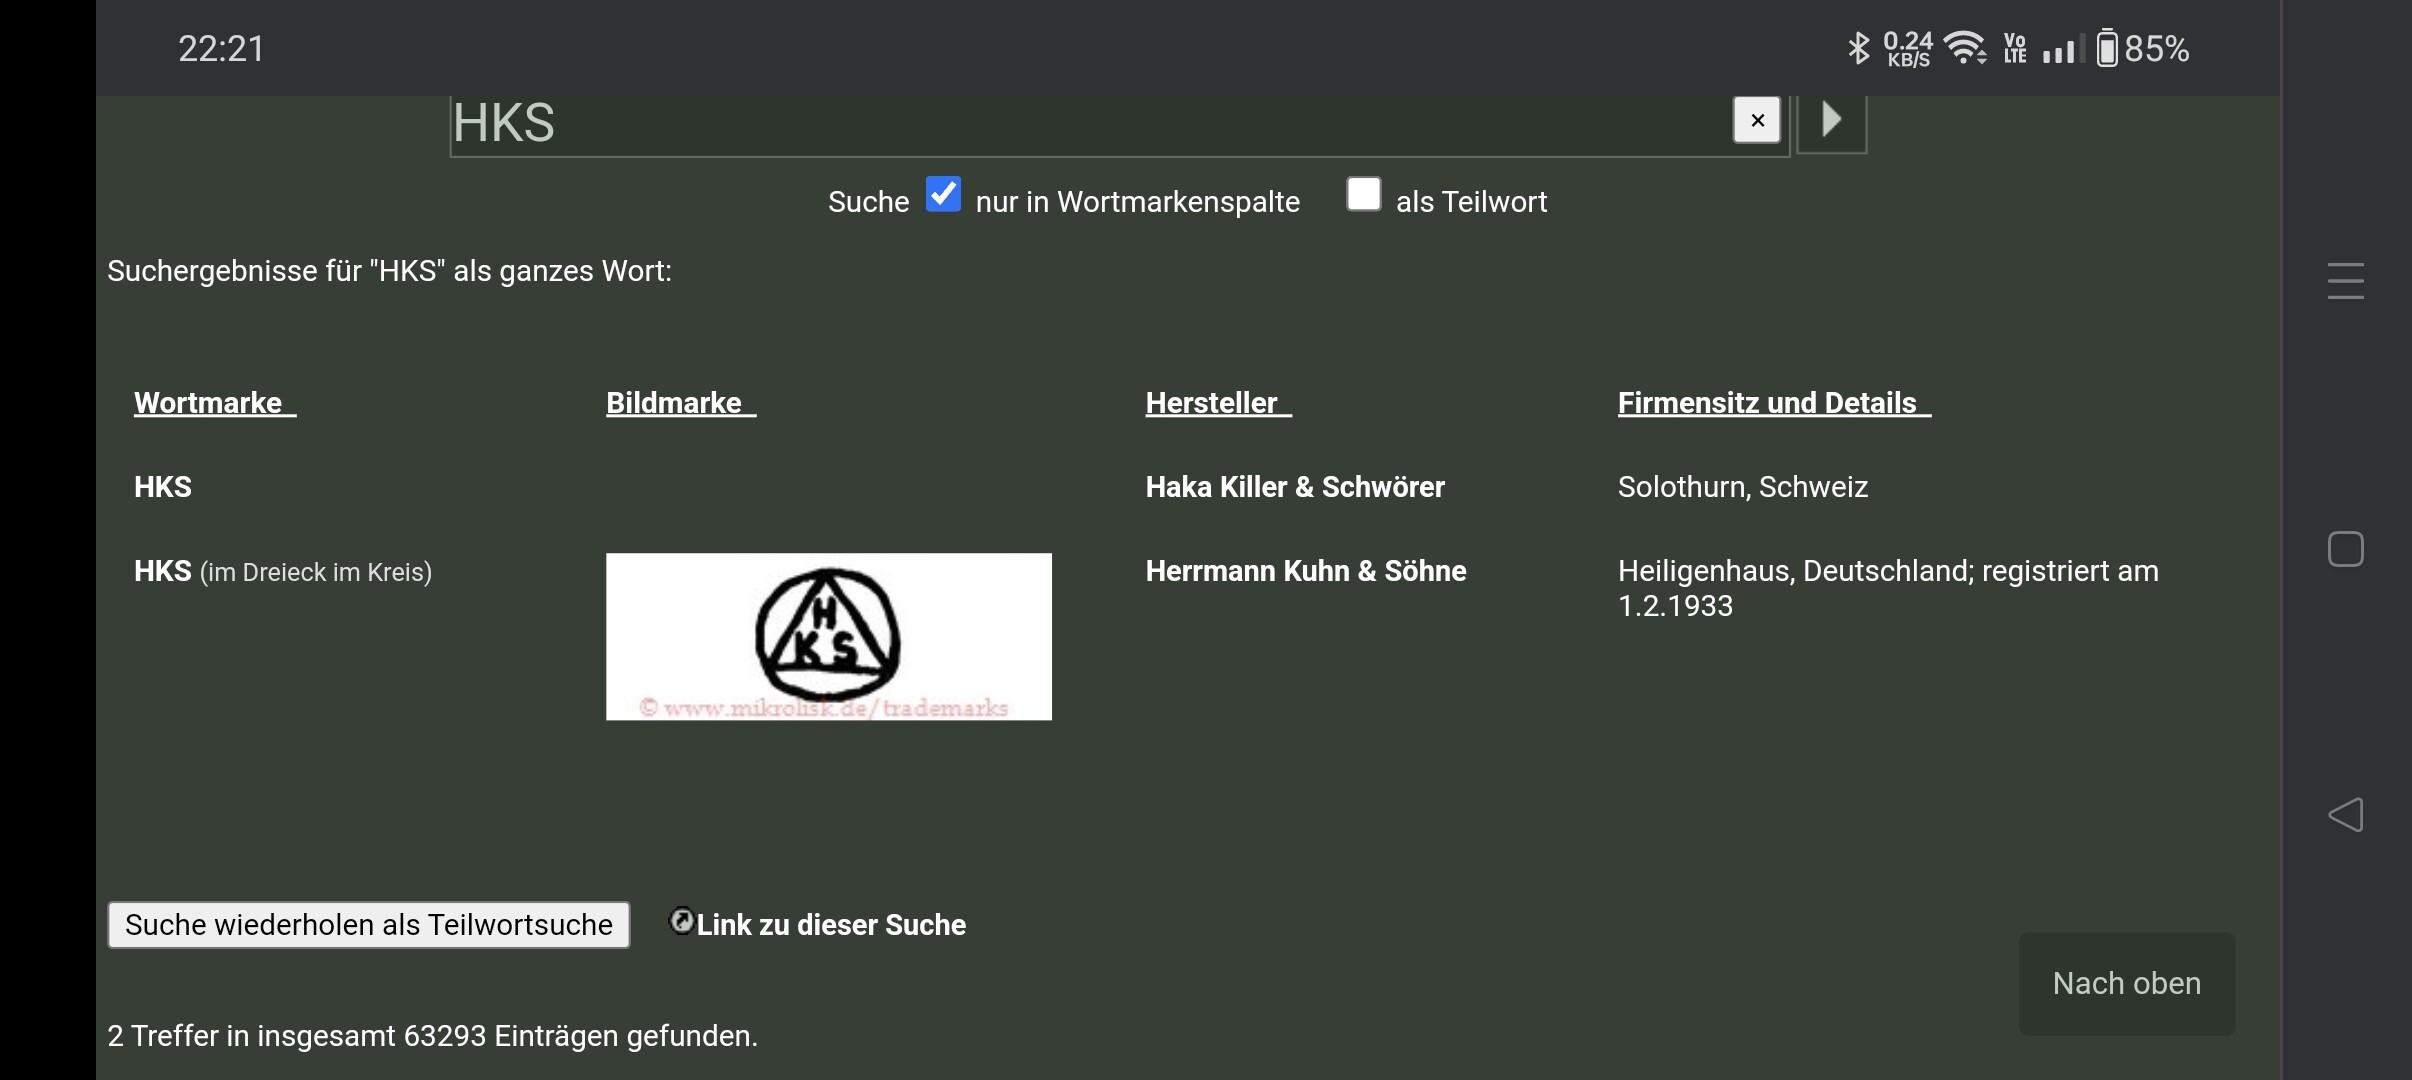The width and height of the screenshot is (2412, 1080).
Task: Tap the 'Nach oben' button
Action: click(2127, 983)
